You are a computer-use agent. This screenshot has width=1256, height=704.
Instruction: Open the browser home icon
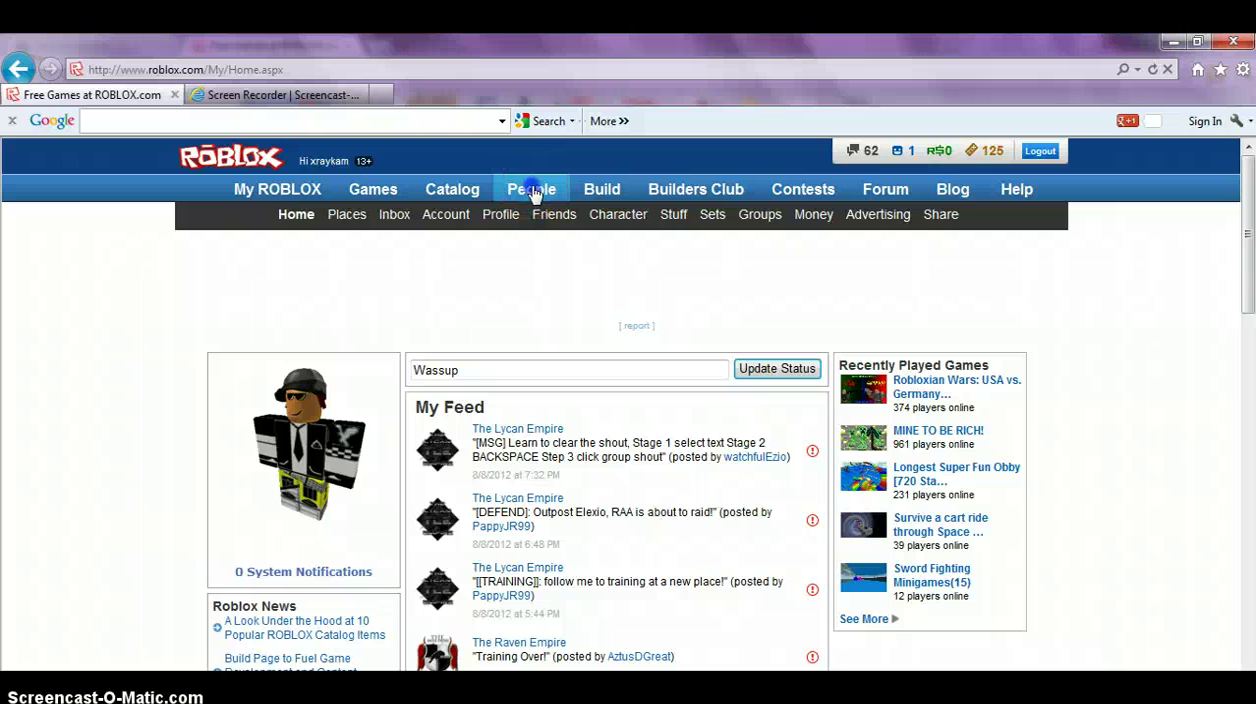coord(1198,70)
